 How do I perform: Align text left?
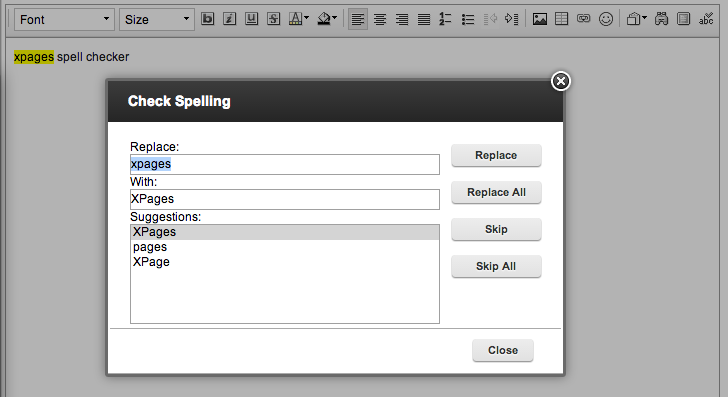358,19
